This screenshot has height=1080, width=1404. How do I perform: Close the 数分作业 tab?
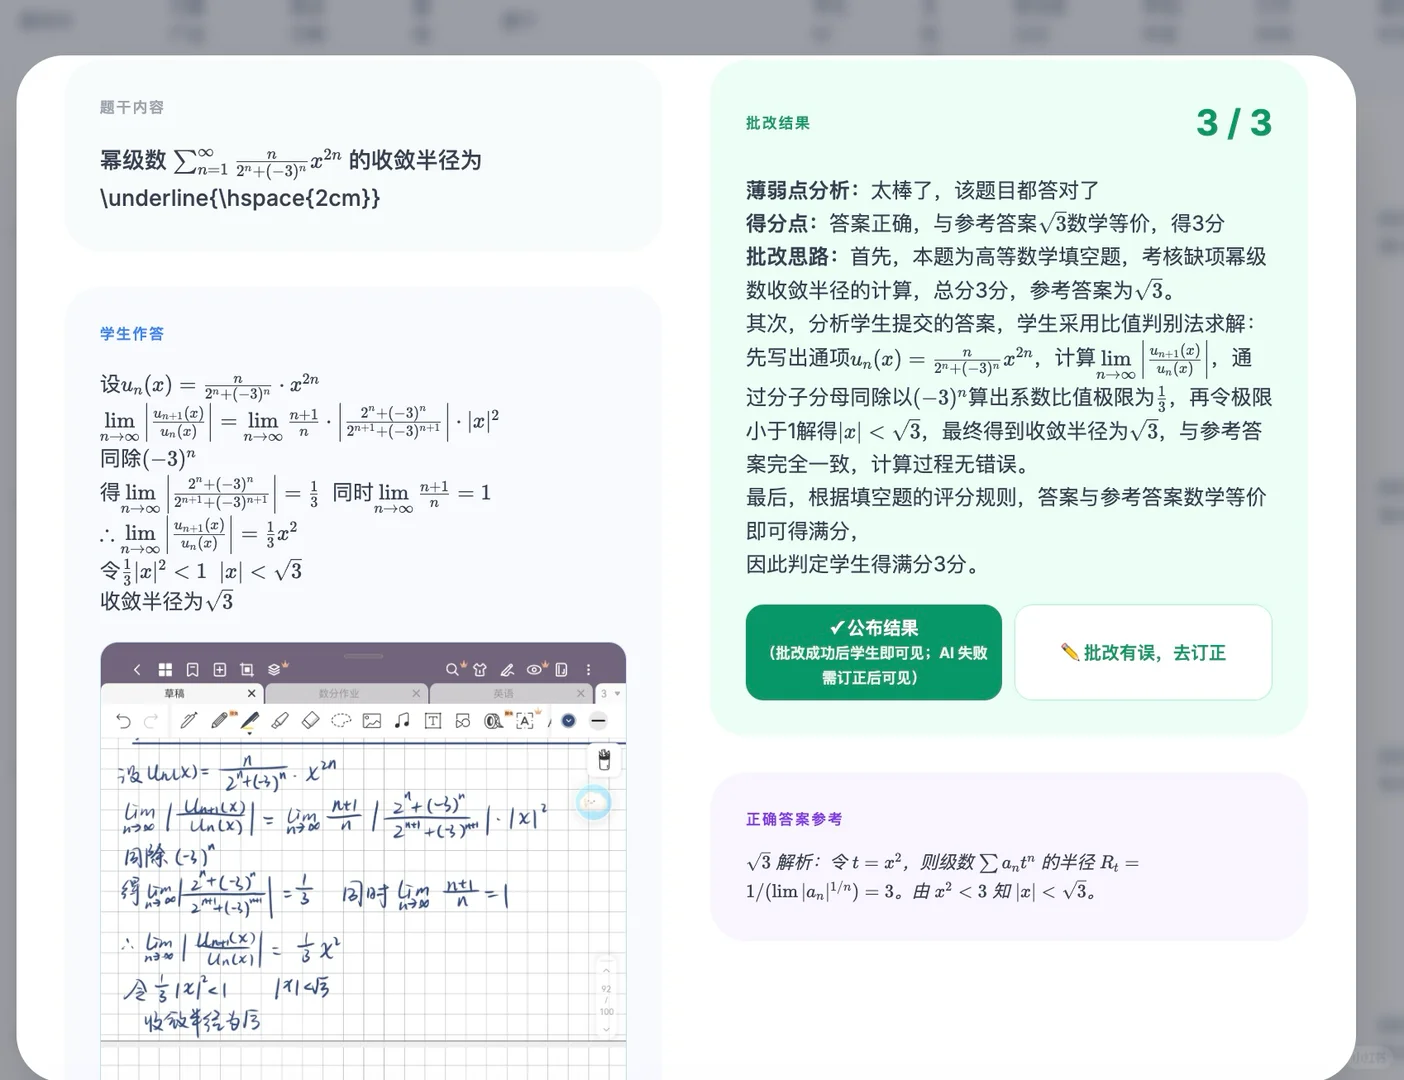tap(416, 693)
